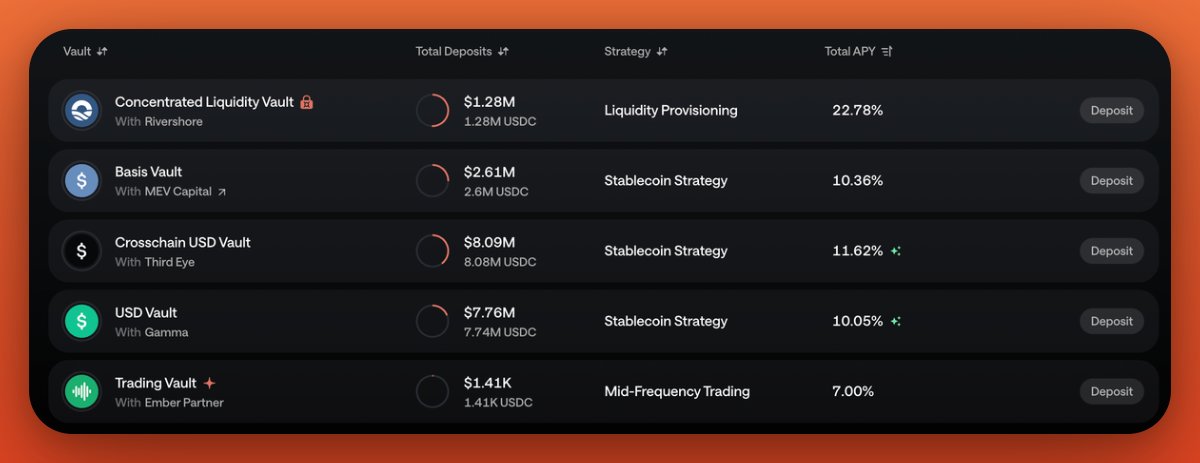The height and width of the screenshot is (463, 1200).
Task: Click the 7.74M USDC value
Action: 500,332
